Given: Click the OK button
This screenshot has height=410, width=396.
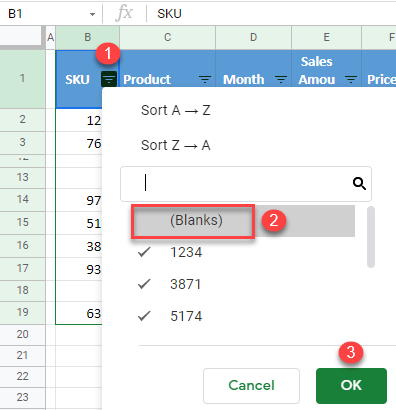Looking at the screenshot, I should pos(351,386).
